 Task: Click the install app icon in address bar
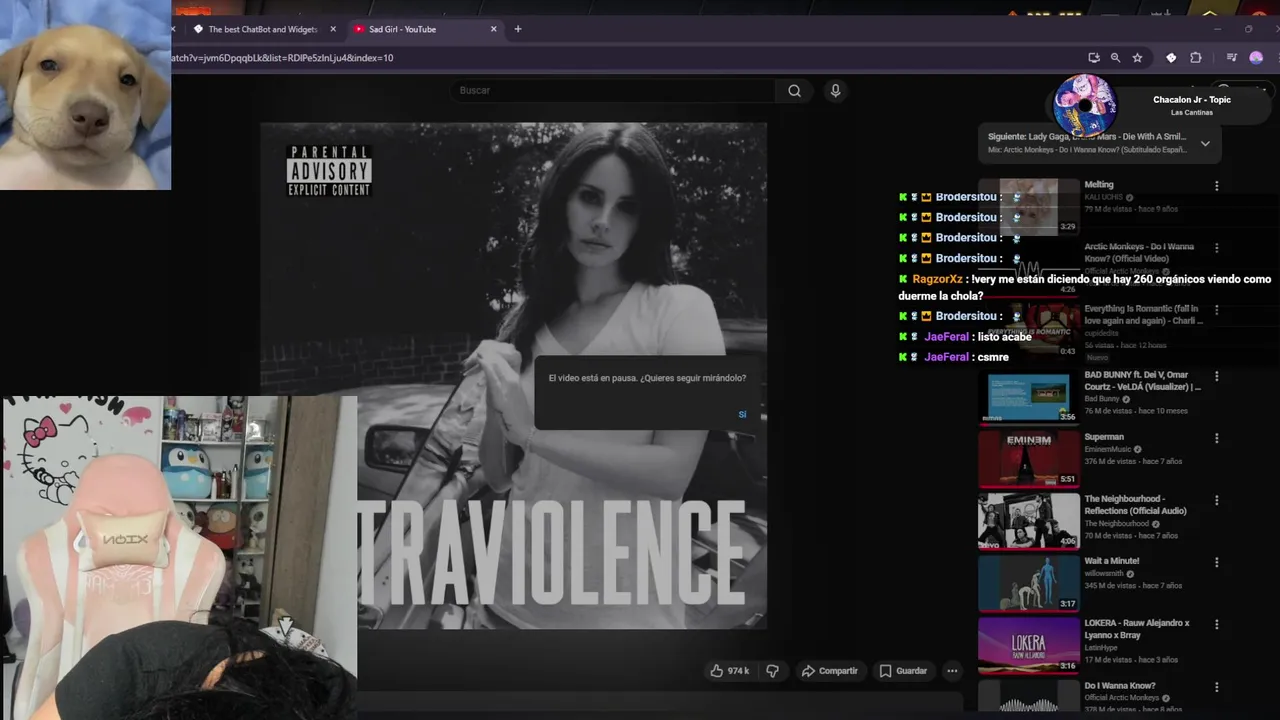1094,58
